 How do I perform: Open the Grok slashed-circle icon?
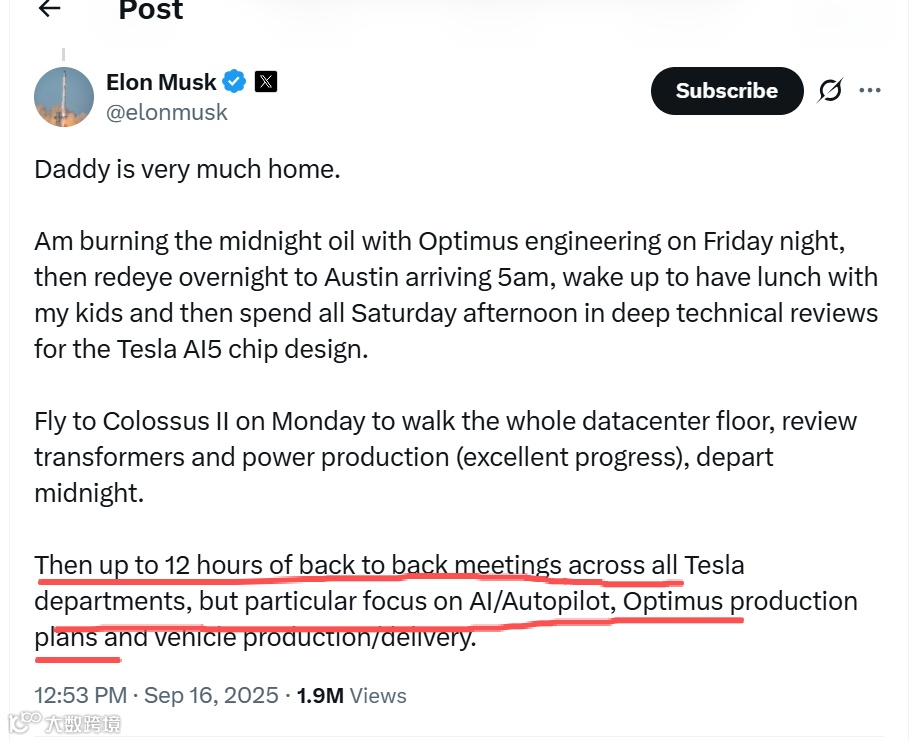[x=830, y=91]
